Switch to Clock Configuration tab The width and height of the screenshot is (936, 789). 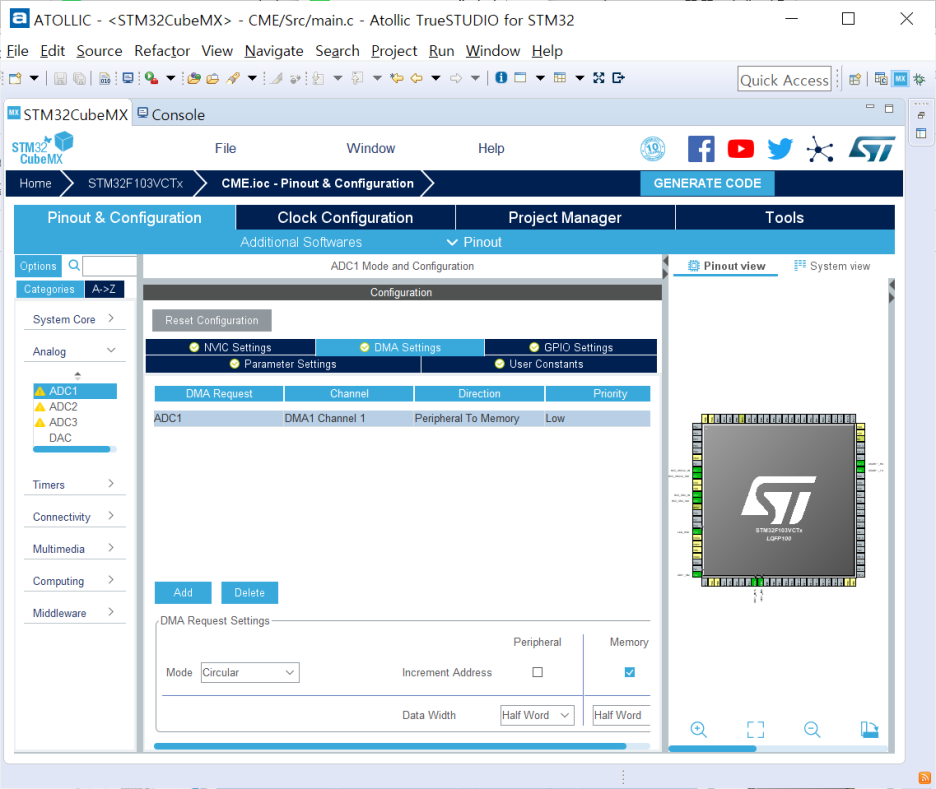click(x=345, y=218)
